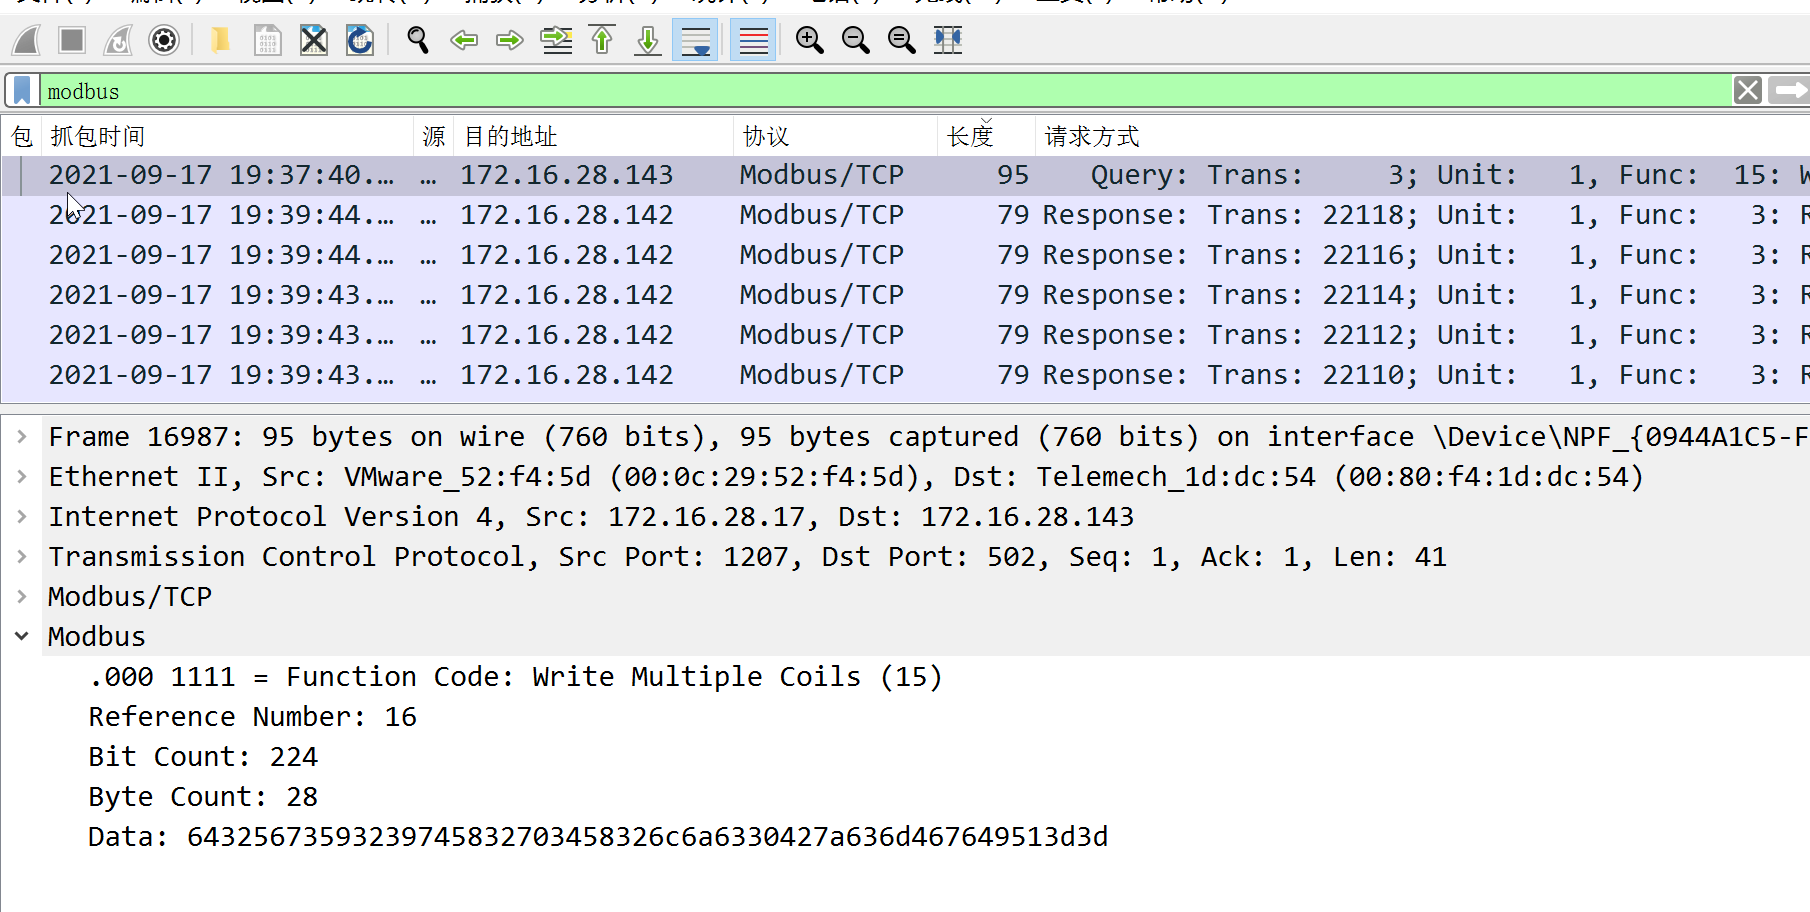Reset text zoom to normal size
Image resolution: width=1810 pixels, height=912 pixels.
tap(902, 40)
